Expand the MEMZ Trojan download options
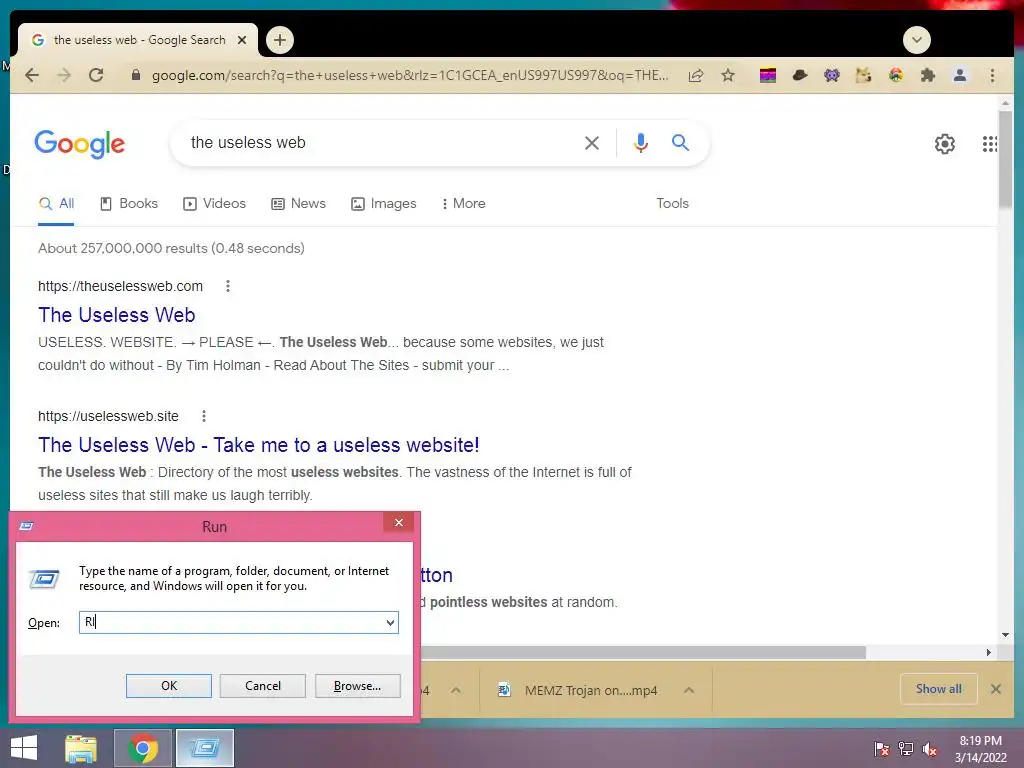 point(689,690)
